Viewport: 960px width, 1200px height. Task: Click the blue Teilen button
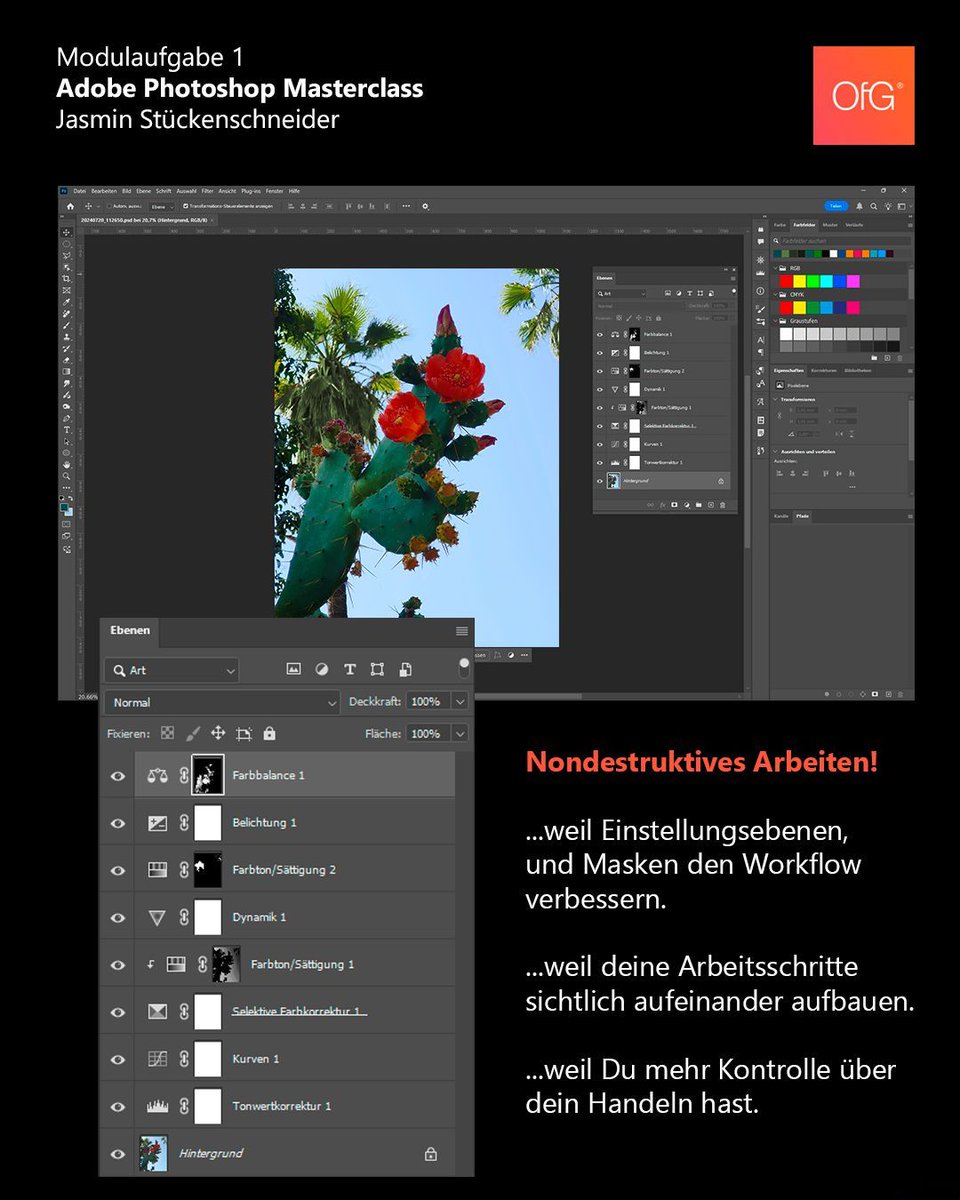pos(836,206)
